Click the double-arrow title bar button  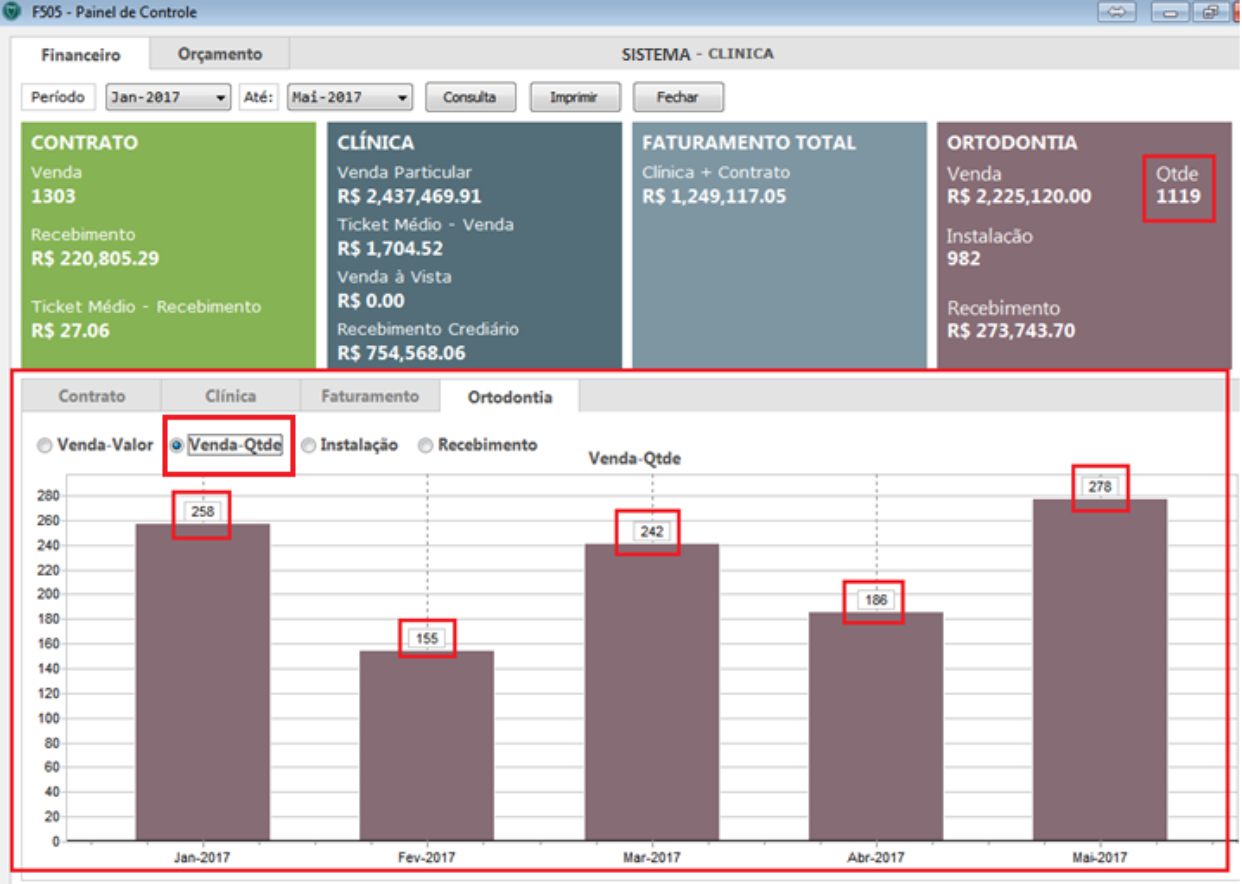pyautogui.click(x=1117, y=13)
